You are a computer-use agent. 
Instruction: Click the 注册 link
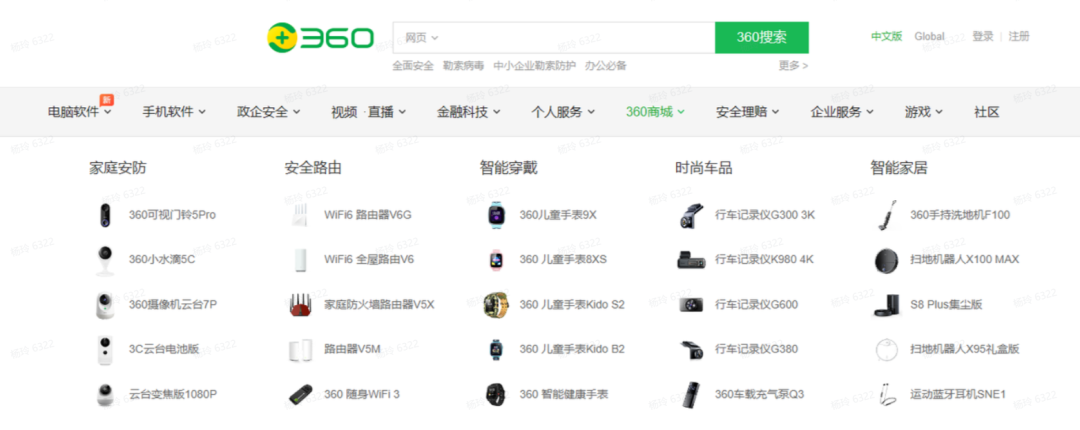click(x=1019, y=37)
